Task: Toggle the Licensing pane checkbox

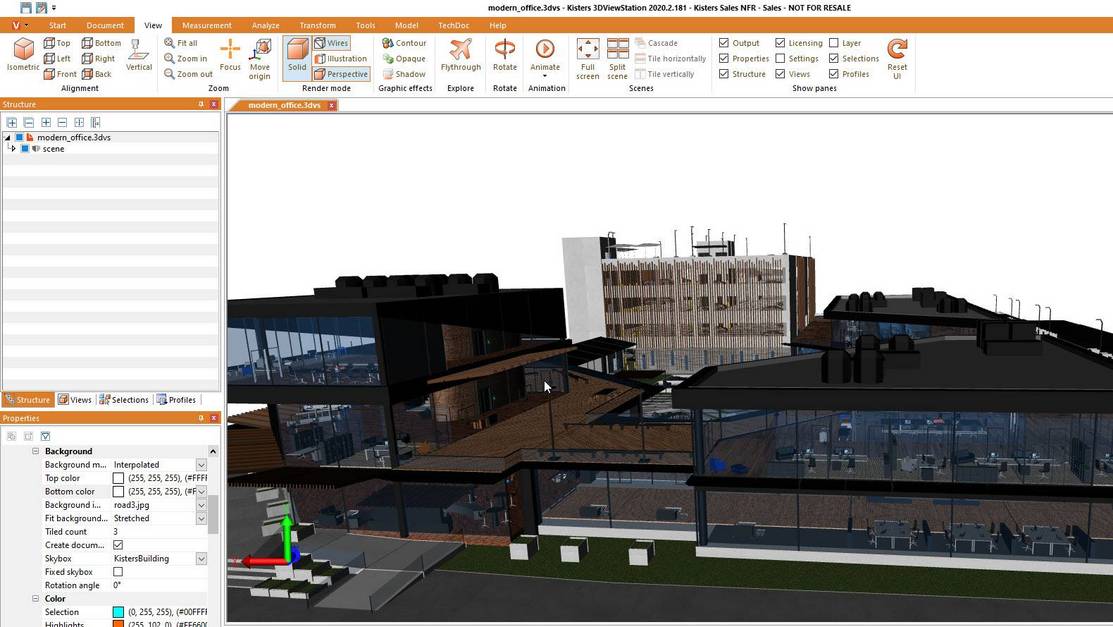Action: point(780,43)
